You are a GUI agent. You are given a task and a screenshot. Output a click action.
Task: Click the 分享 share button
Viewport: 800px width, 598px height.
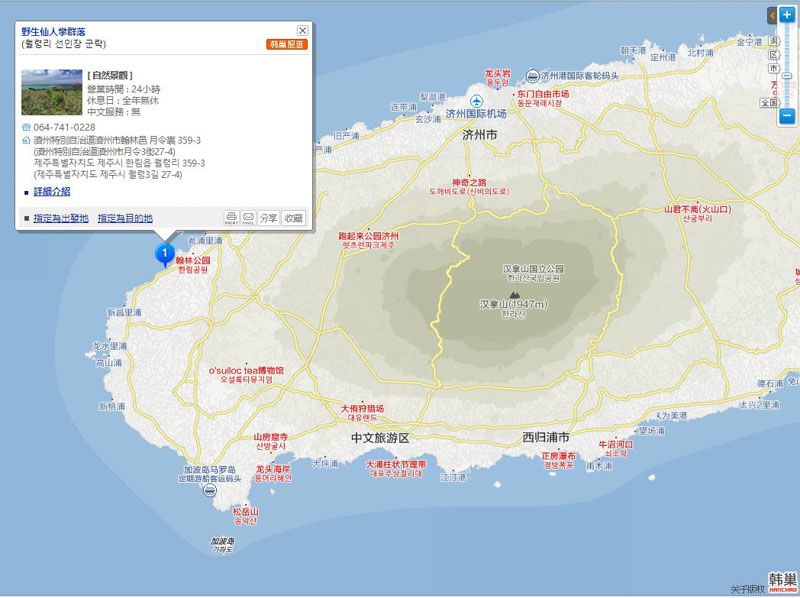click(268, 218)
